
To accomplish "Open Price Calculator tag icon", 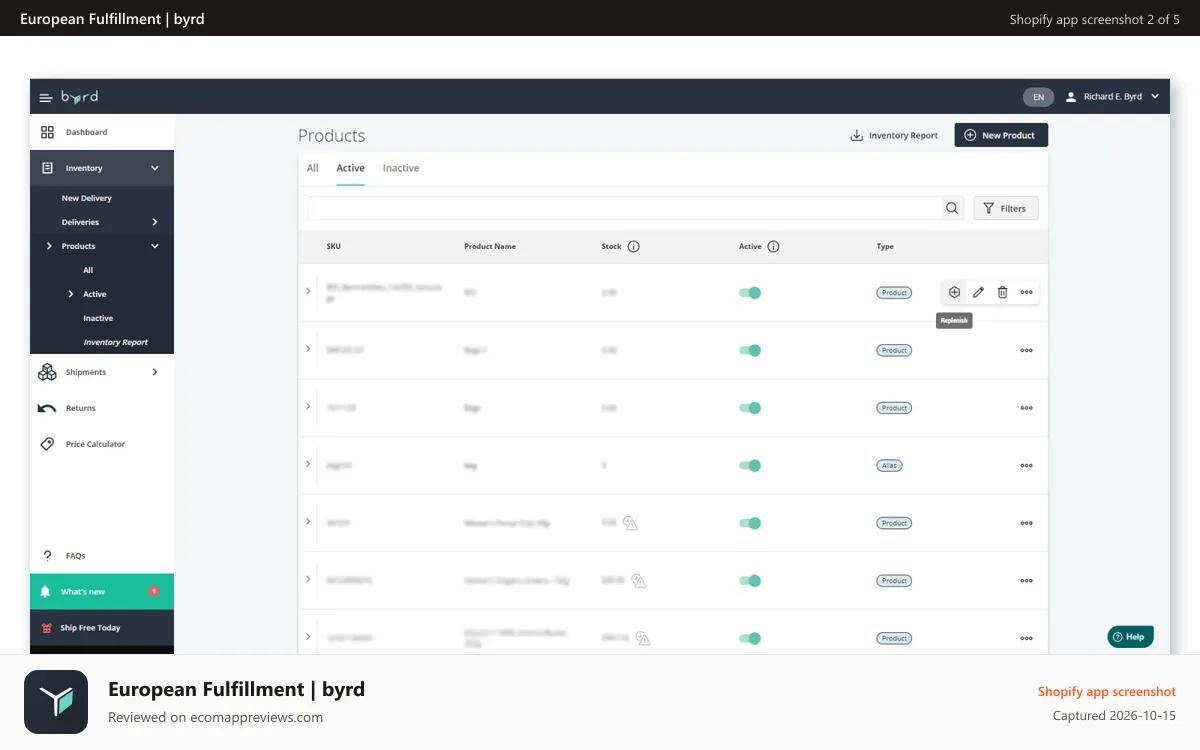I will point(47,444).
